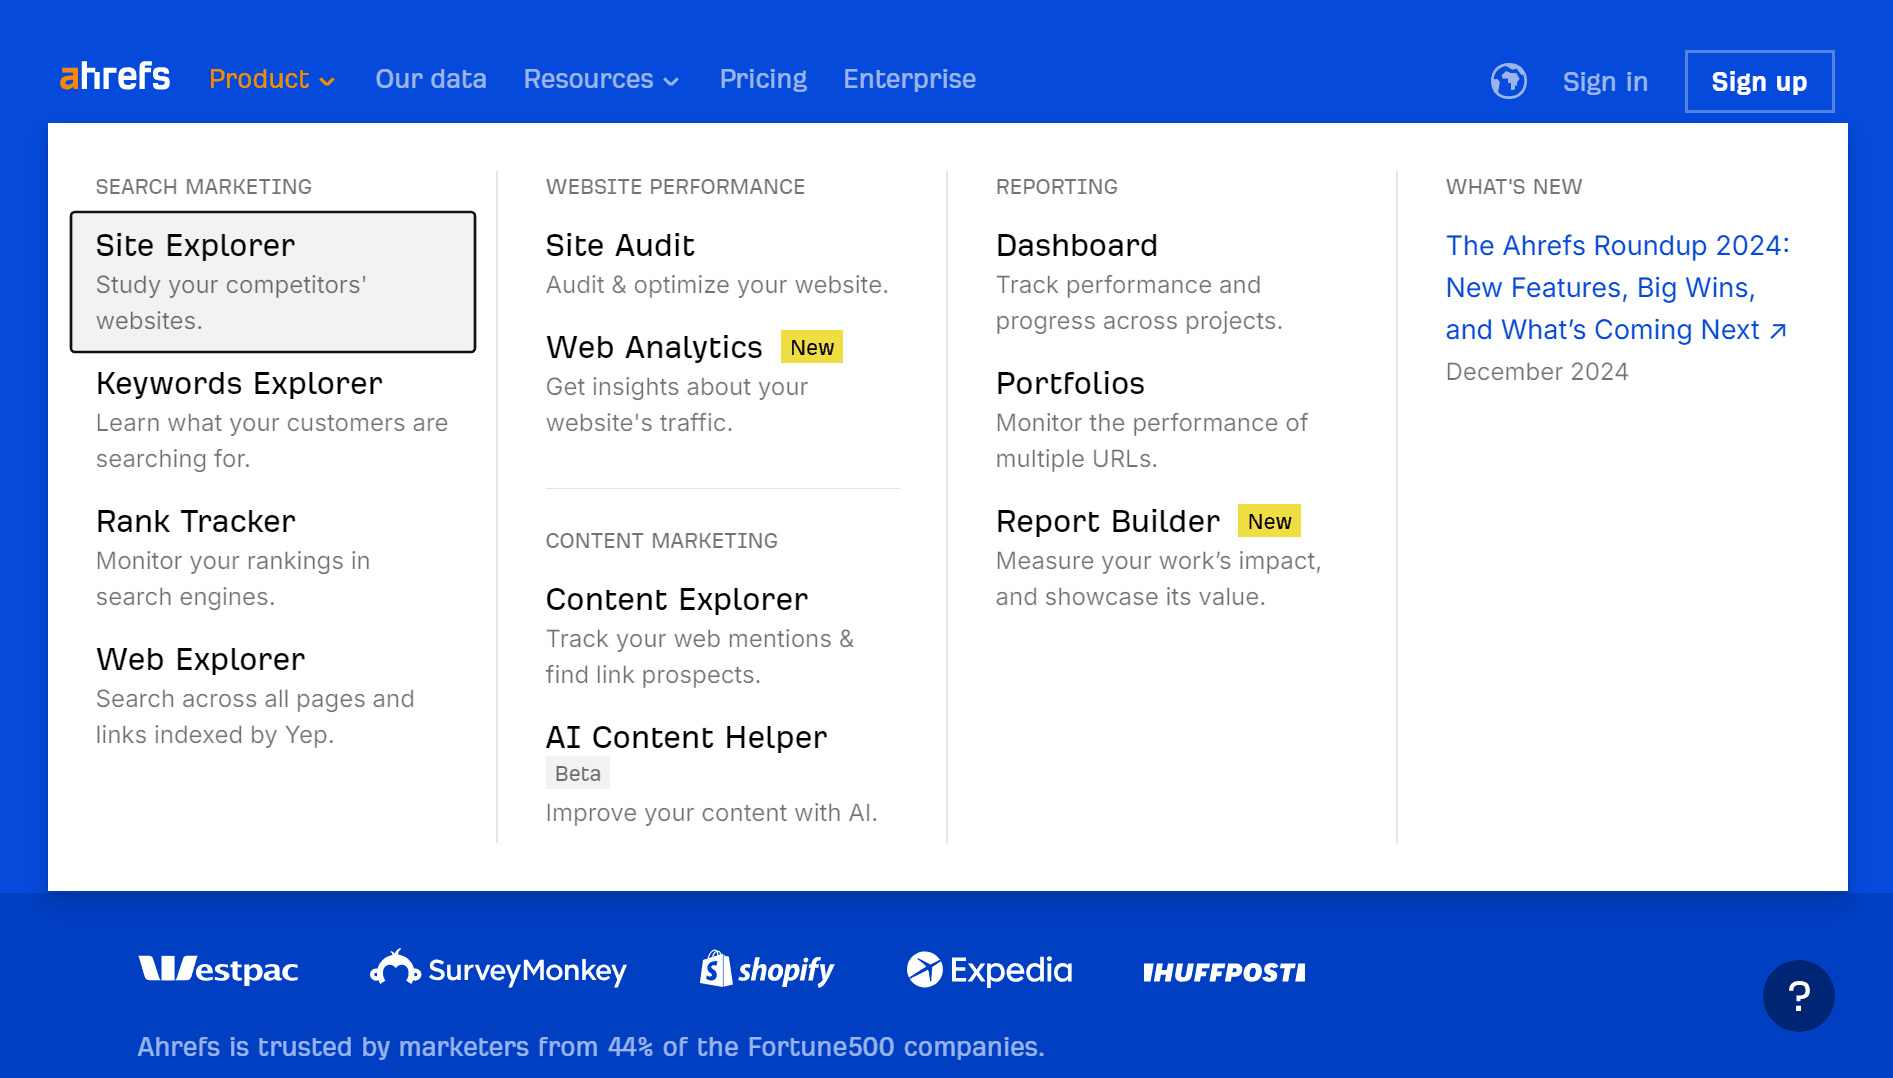Click the Expedia logo
The width and height of the screenshot is (1893, 1078).
pos(989,969)
